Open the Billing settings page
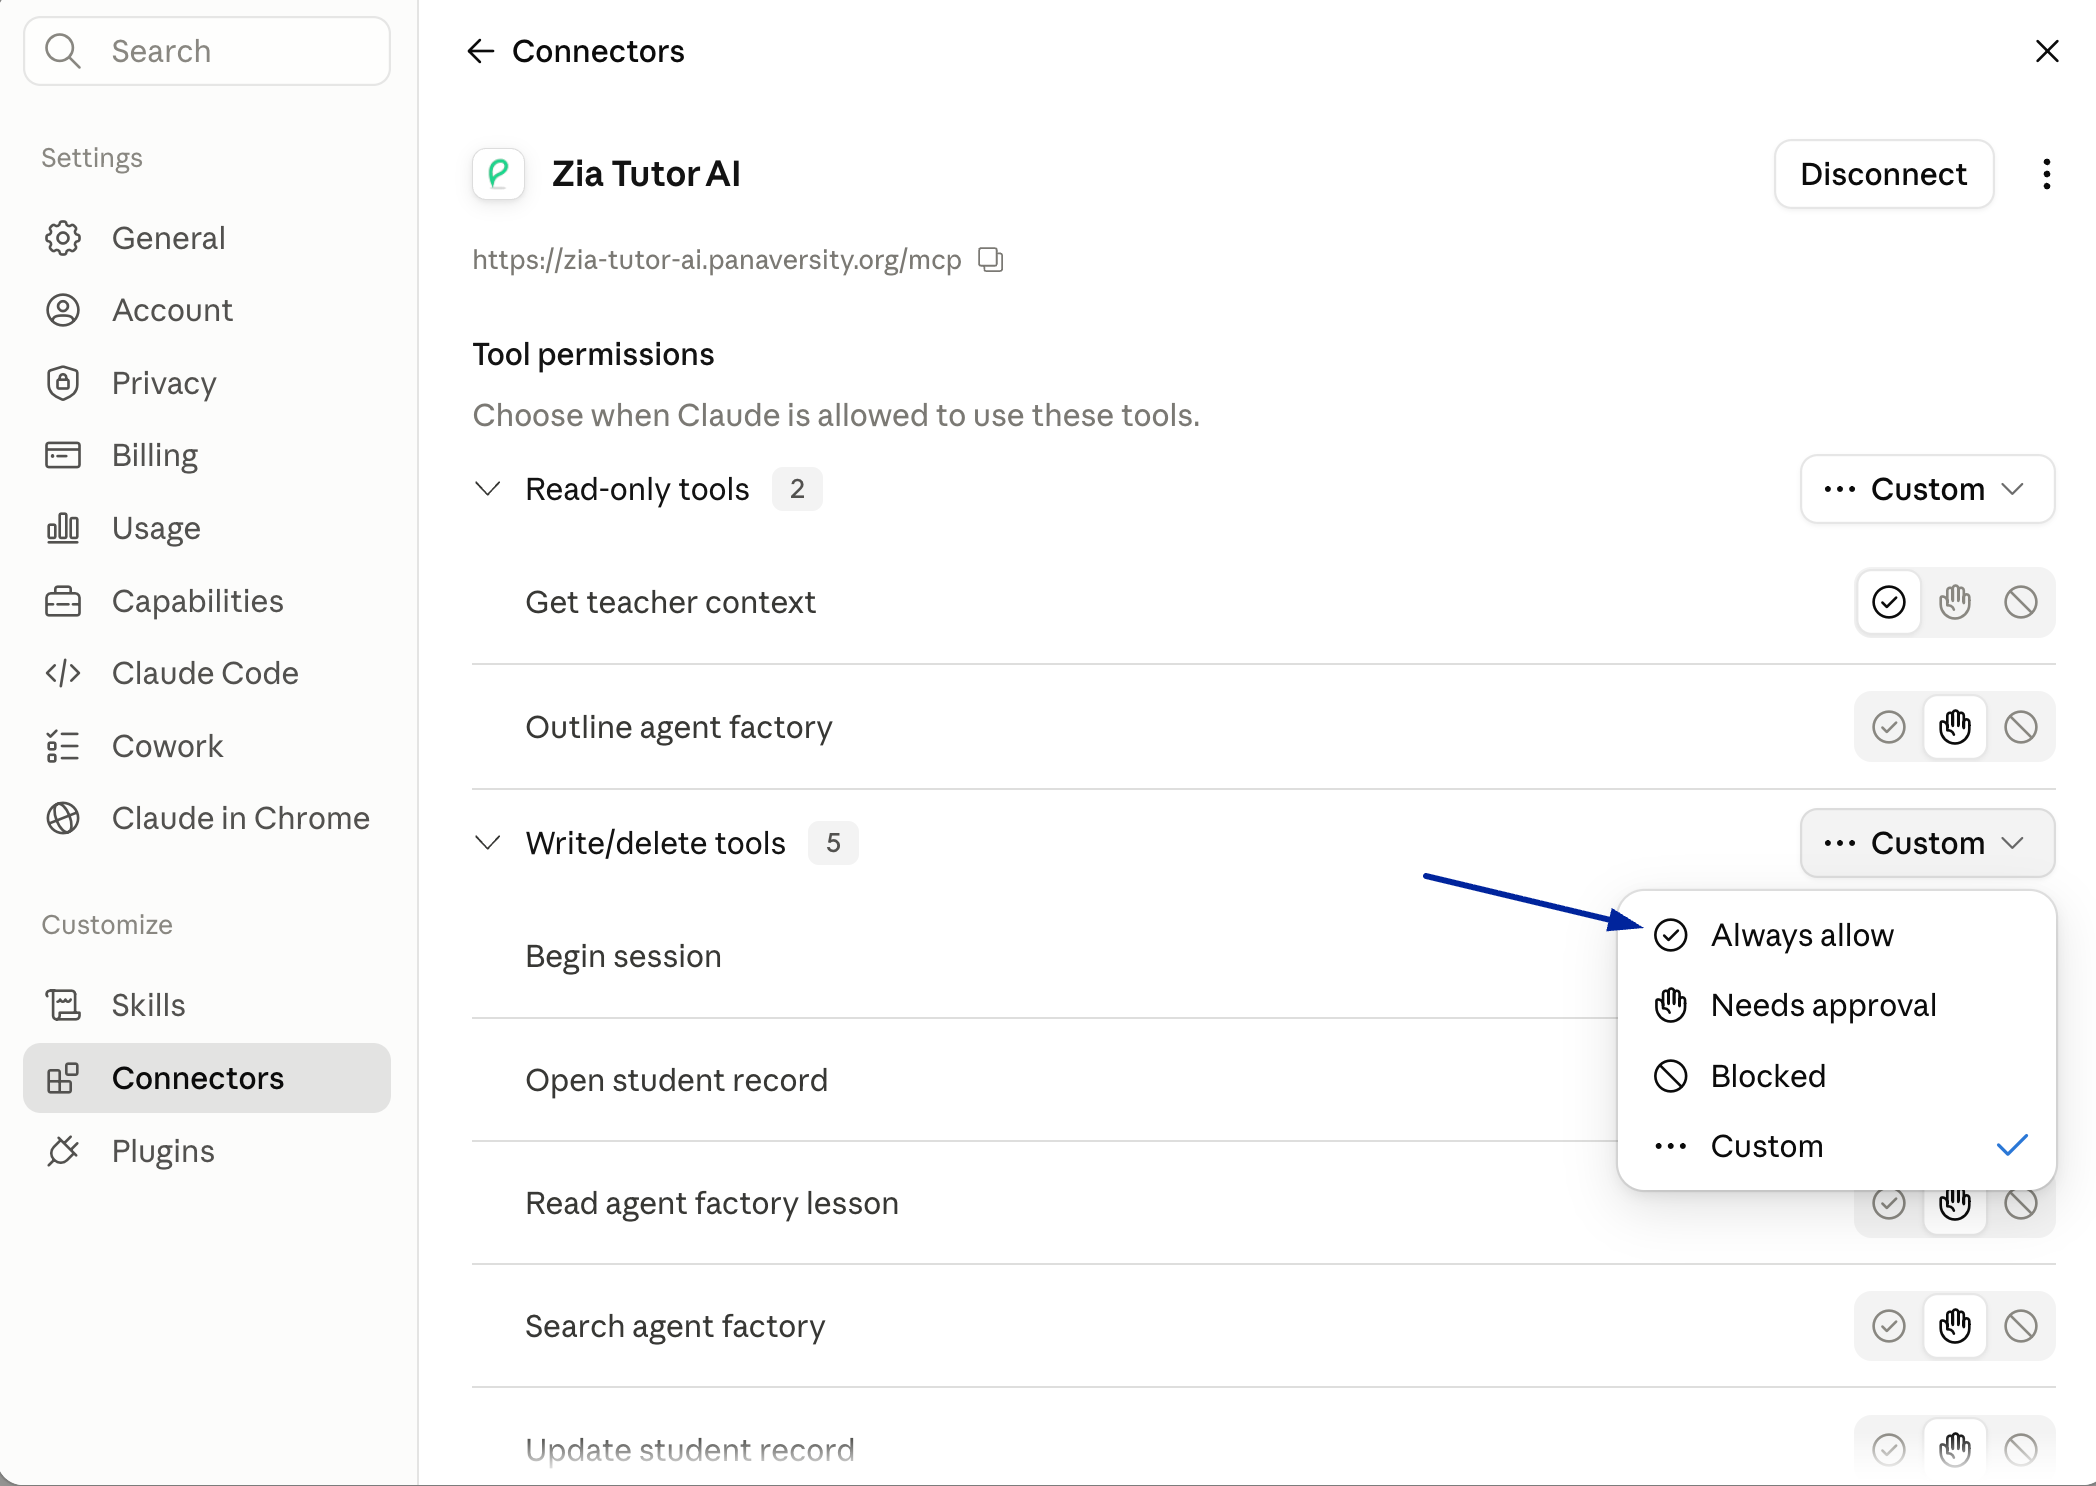The width and height of the screenshot is (2096, 1486). pyautogui.click(x=207, y=455)
